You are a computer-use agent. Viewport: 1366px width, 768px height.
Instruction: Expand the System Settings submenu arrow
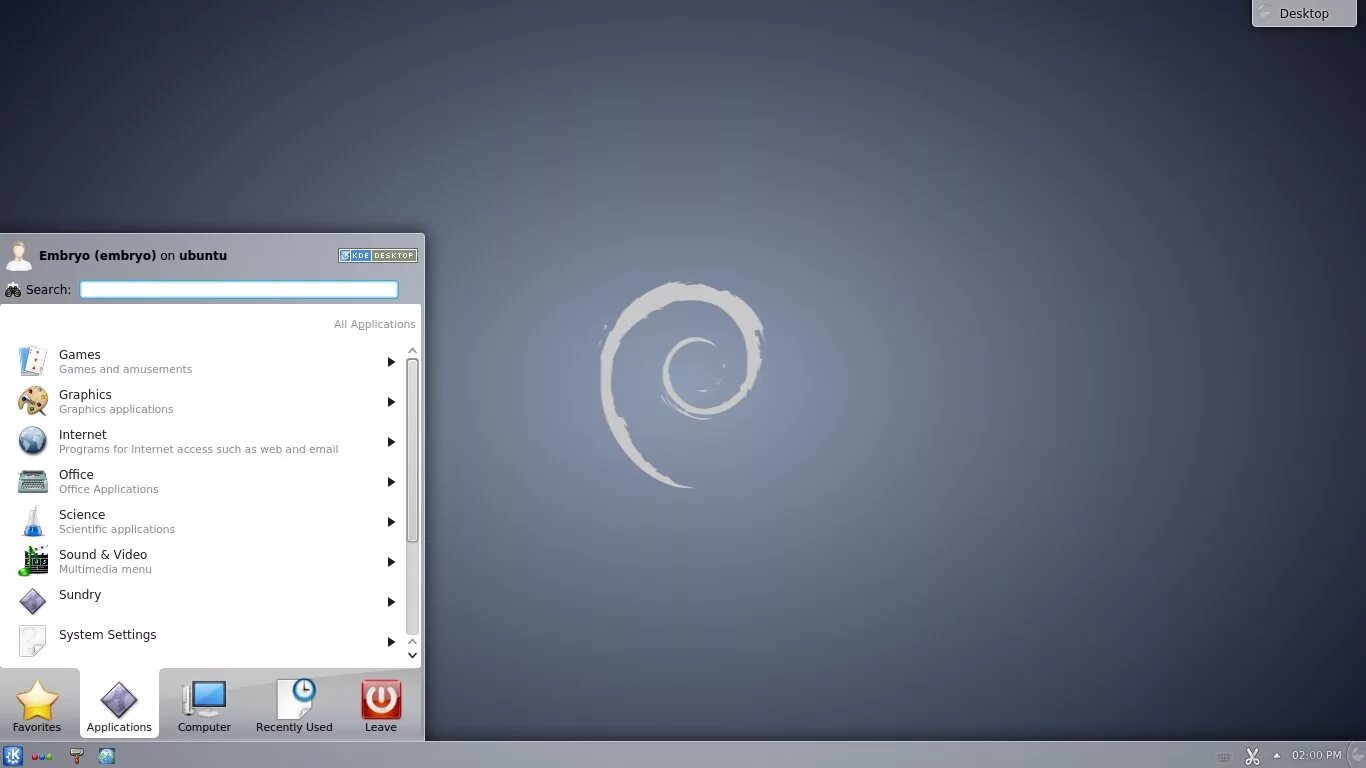(391, 642)
